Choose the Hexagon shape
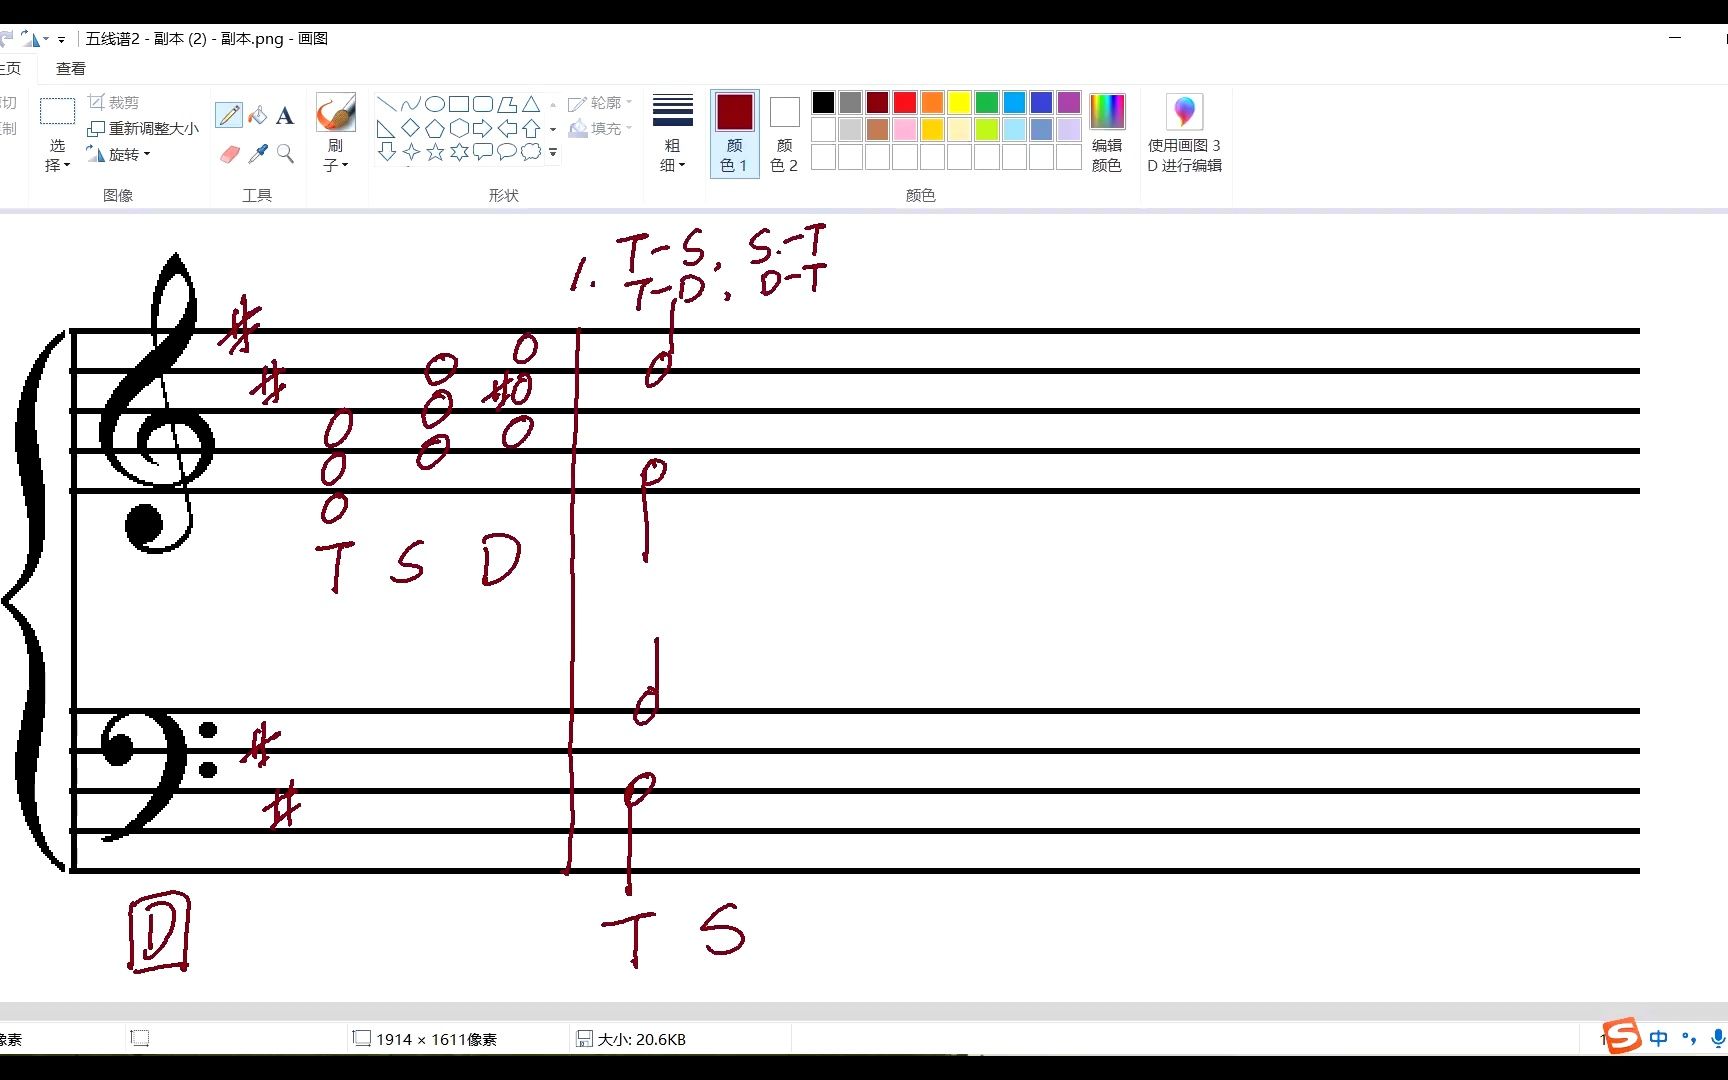 pyautogui.click(x=459, y=128)
